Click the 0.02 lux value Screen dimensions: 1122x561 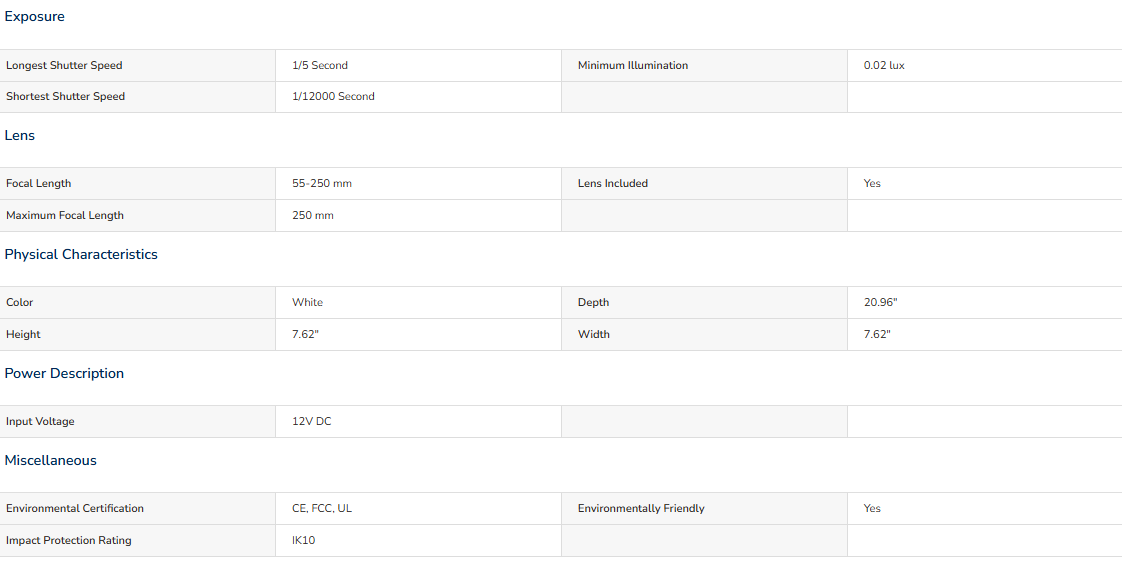(x=884, y=65)
